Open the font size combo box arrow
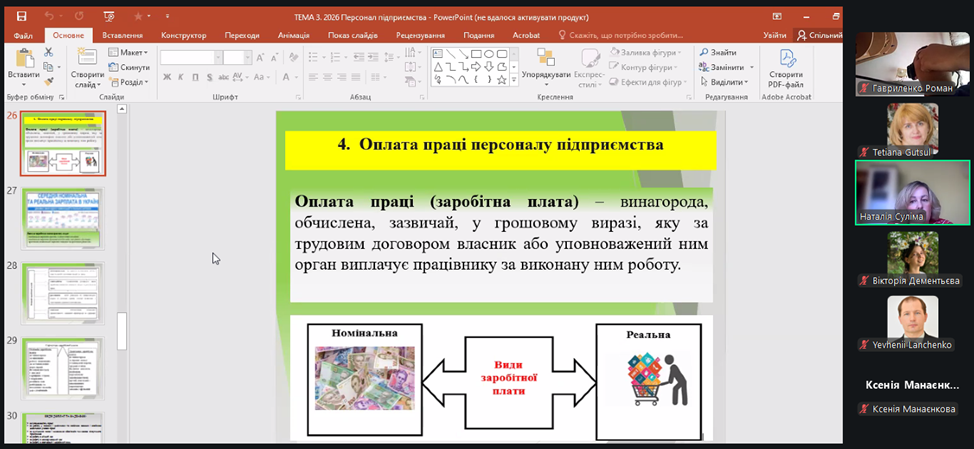The height and width of the screenshot is (449, 974). pos(248,58)
